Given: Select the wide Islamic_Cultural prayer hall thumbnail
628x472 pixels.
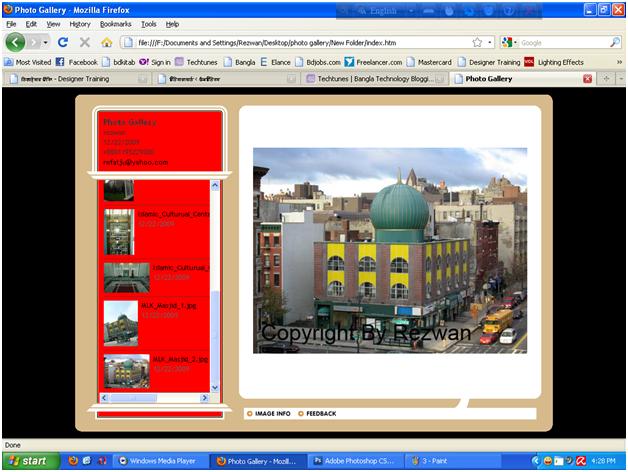Looking at the screenshot, I should (127, 277).
